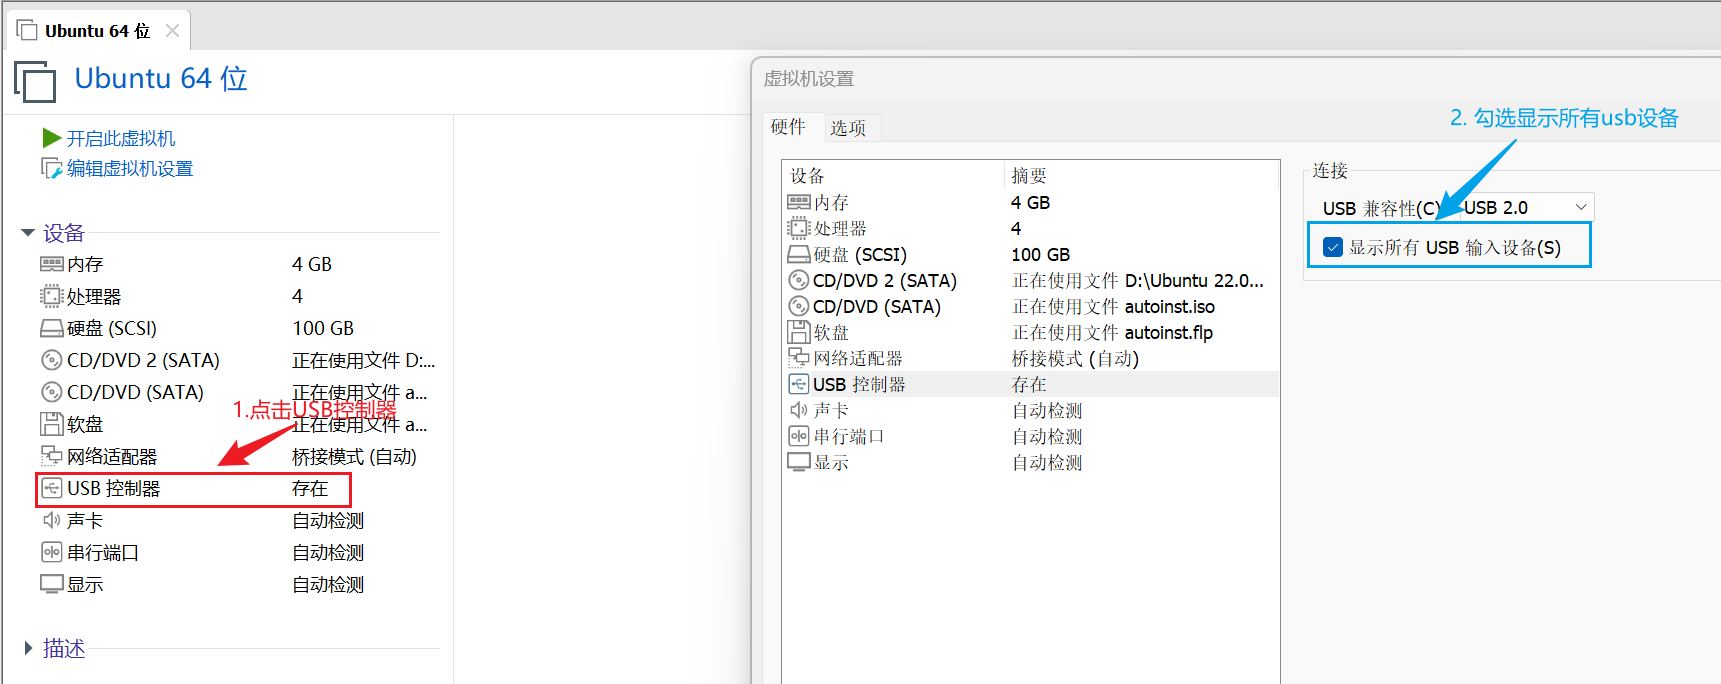Viewport: 1721px width, 684px height.
Task: Click CD/DVD 2 disc icon in settings dialog
Action: (799, 280)
